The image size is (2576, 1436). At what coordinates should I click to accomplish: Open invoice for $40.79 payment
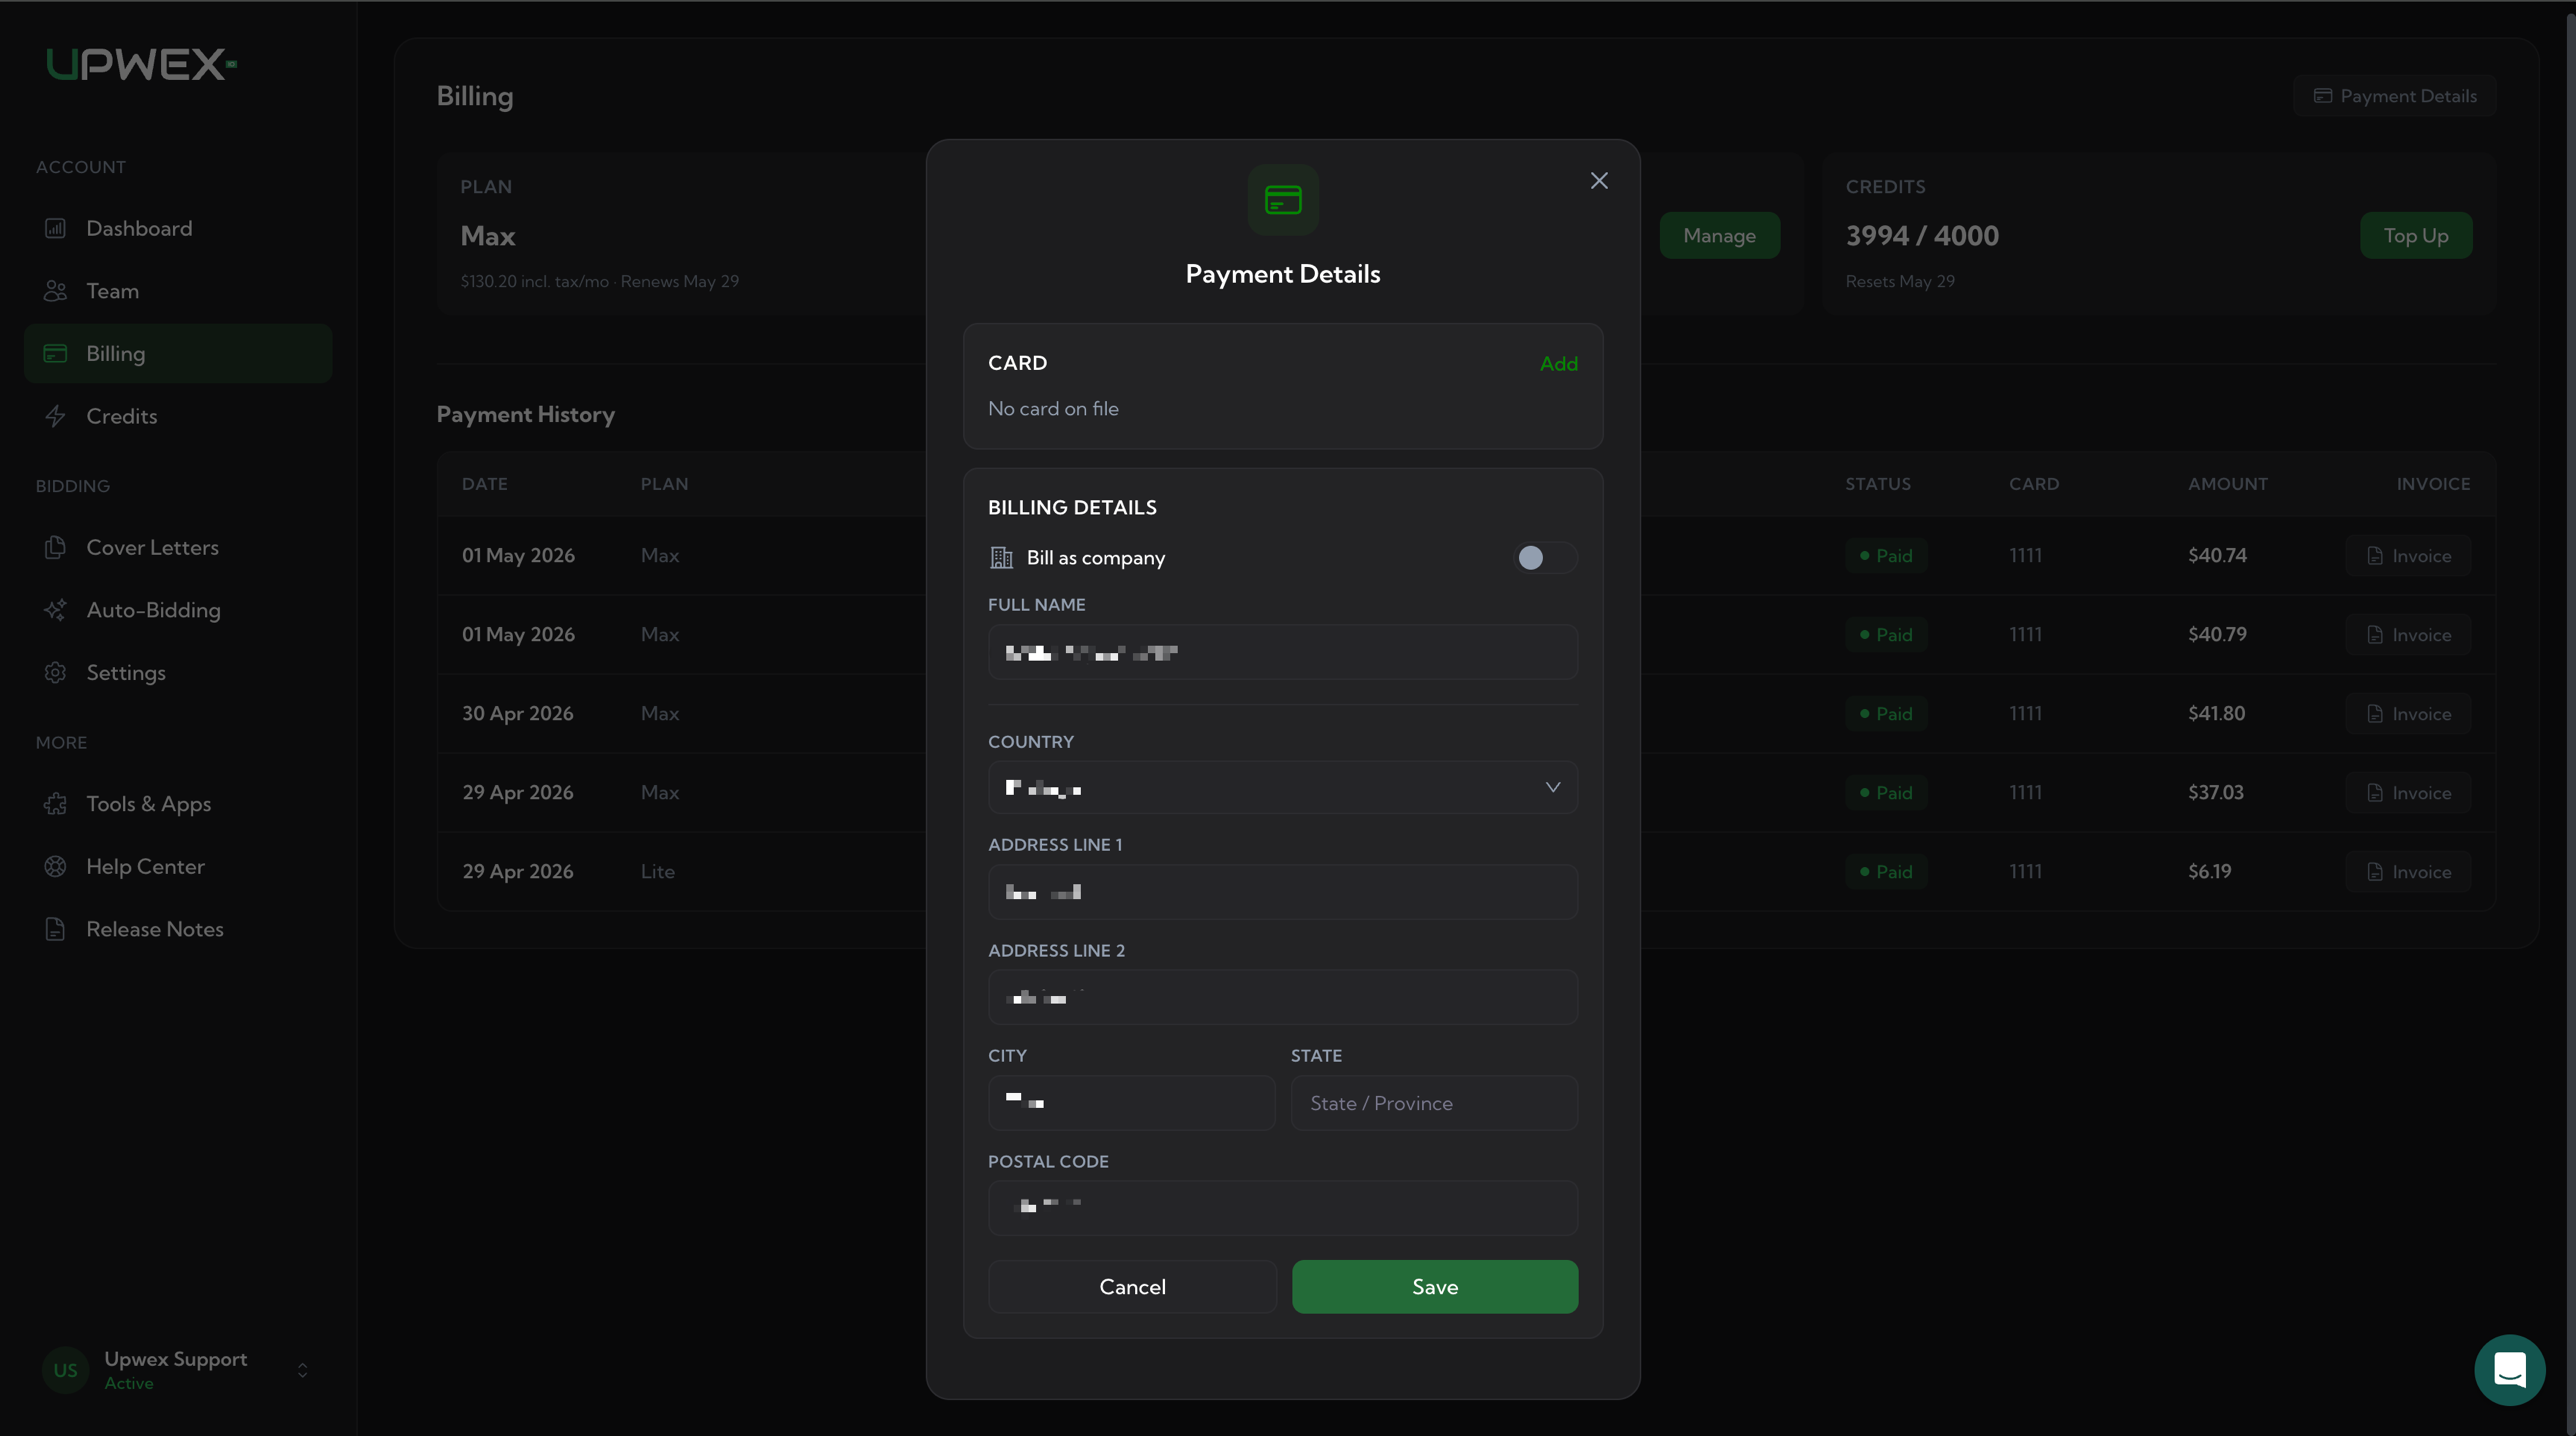click(2408, 635)
